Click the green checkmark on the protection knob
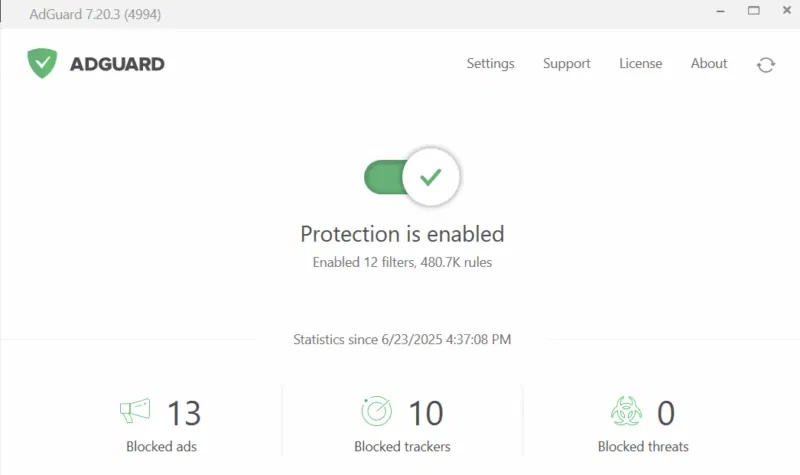Viewport: 800px width, 475px height. (431, 178)
